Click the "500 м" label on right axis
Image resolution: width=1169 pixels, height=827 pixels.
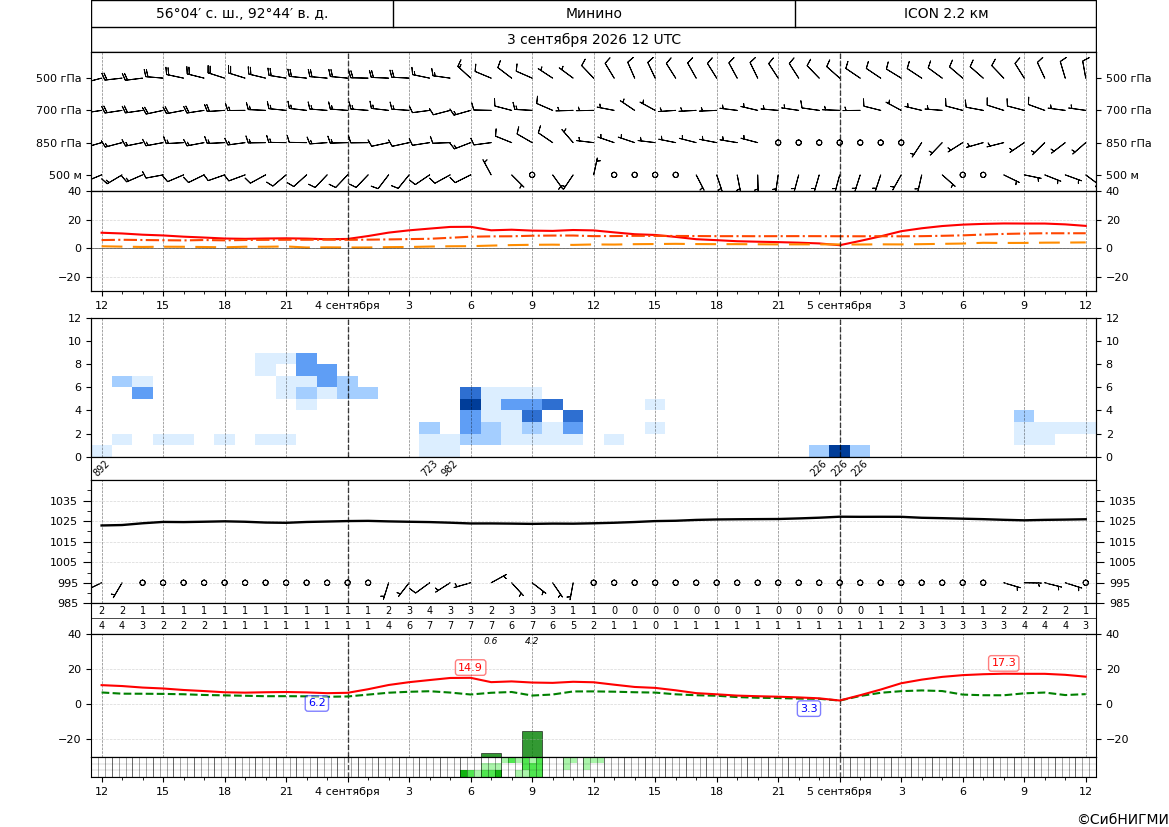tap(1122, 175)
